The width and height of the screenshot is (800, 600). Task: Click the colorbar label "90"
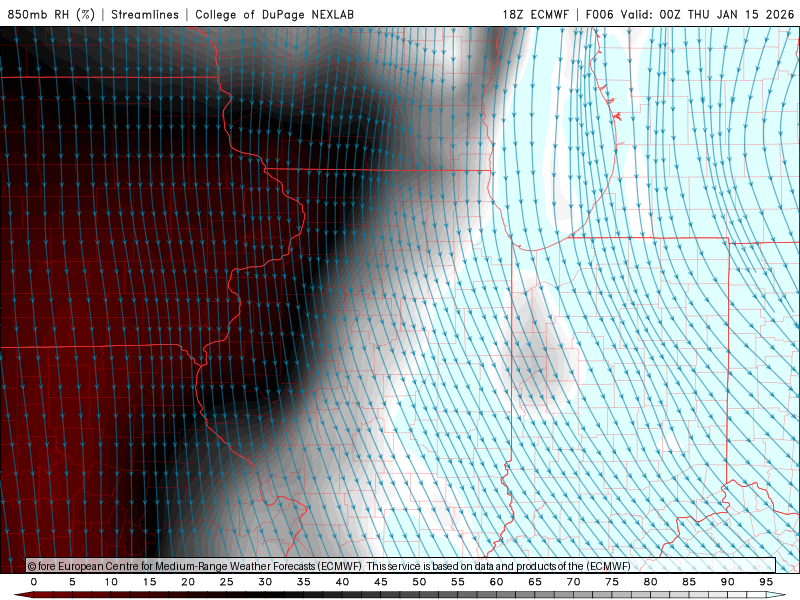click(x=728, y=582)
